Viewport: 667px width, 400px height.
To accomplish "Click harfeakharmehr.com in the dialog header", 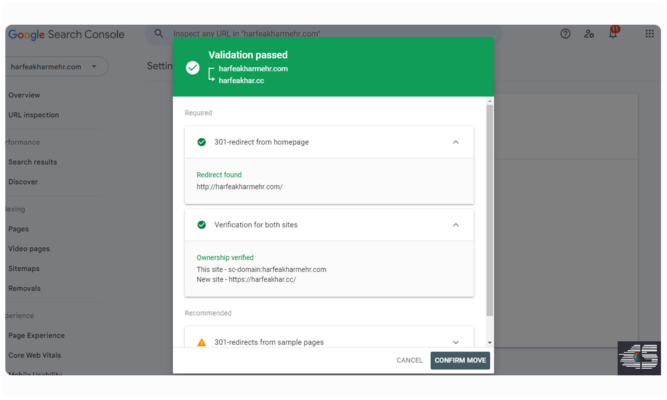I will pyautogui.click(x=253, y=69).
